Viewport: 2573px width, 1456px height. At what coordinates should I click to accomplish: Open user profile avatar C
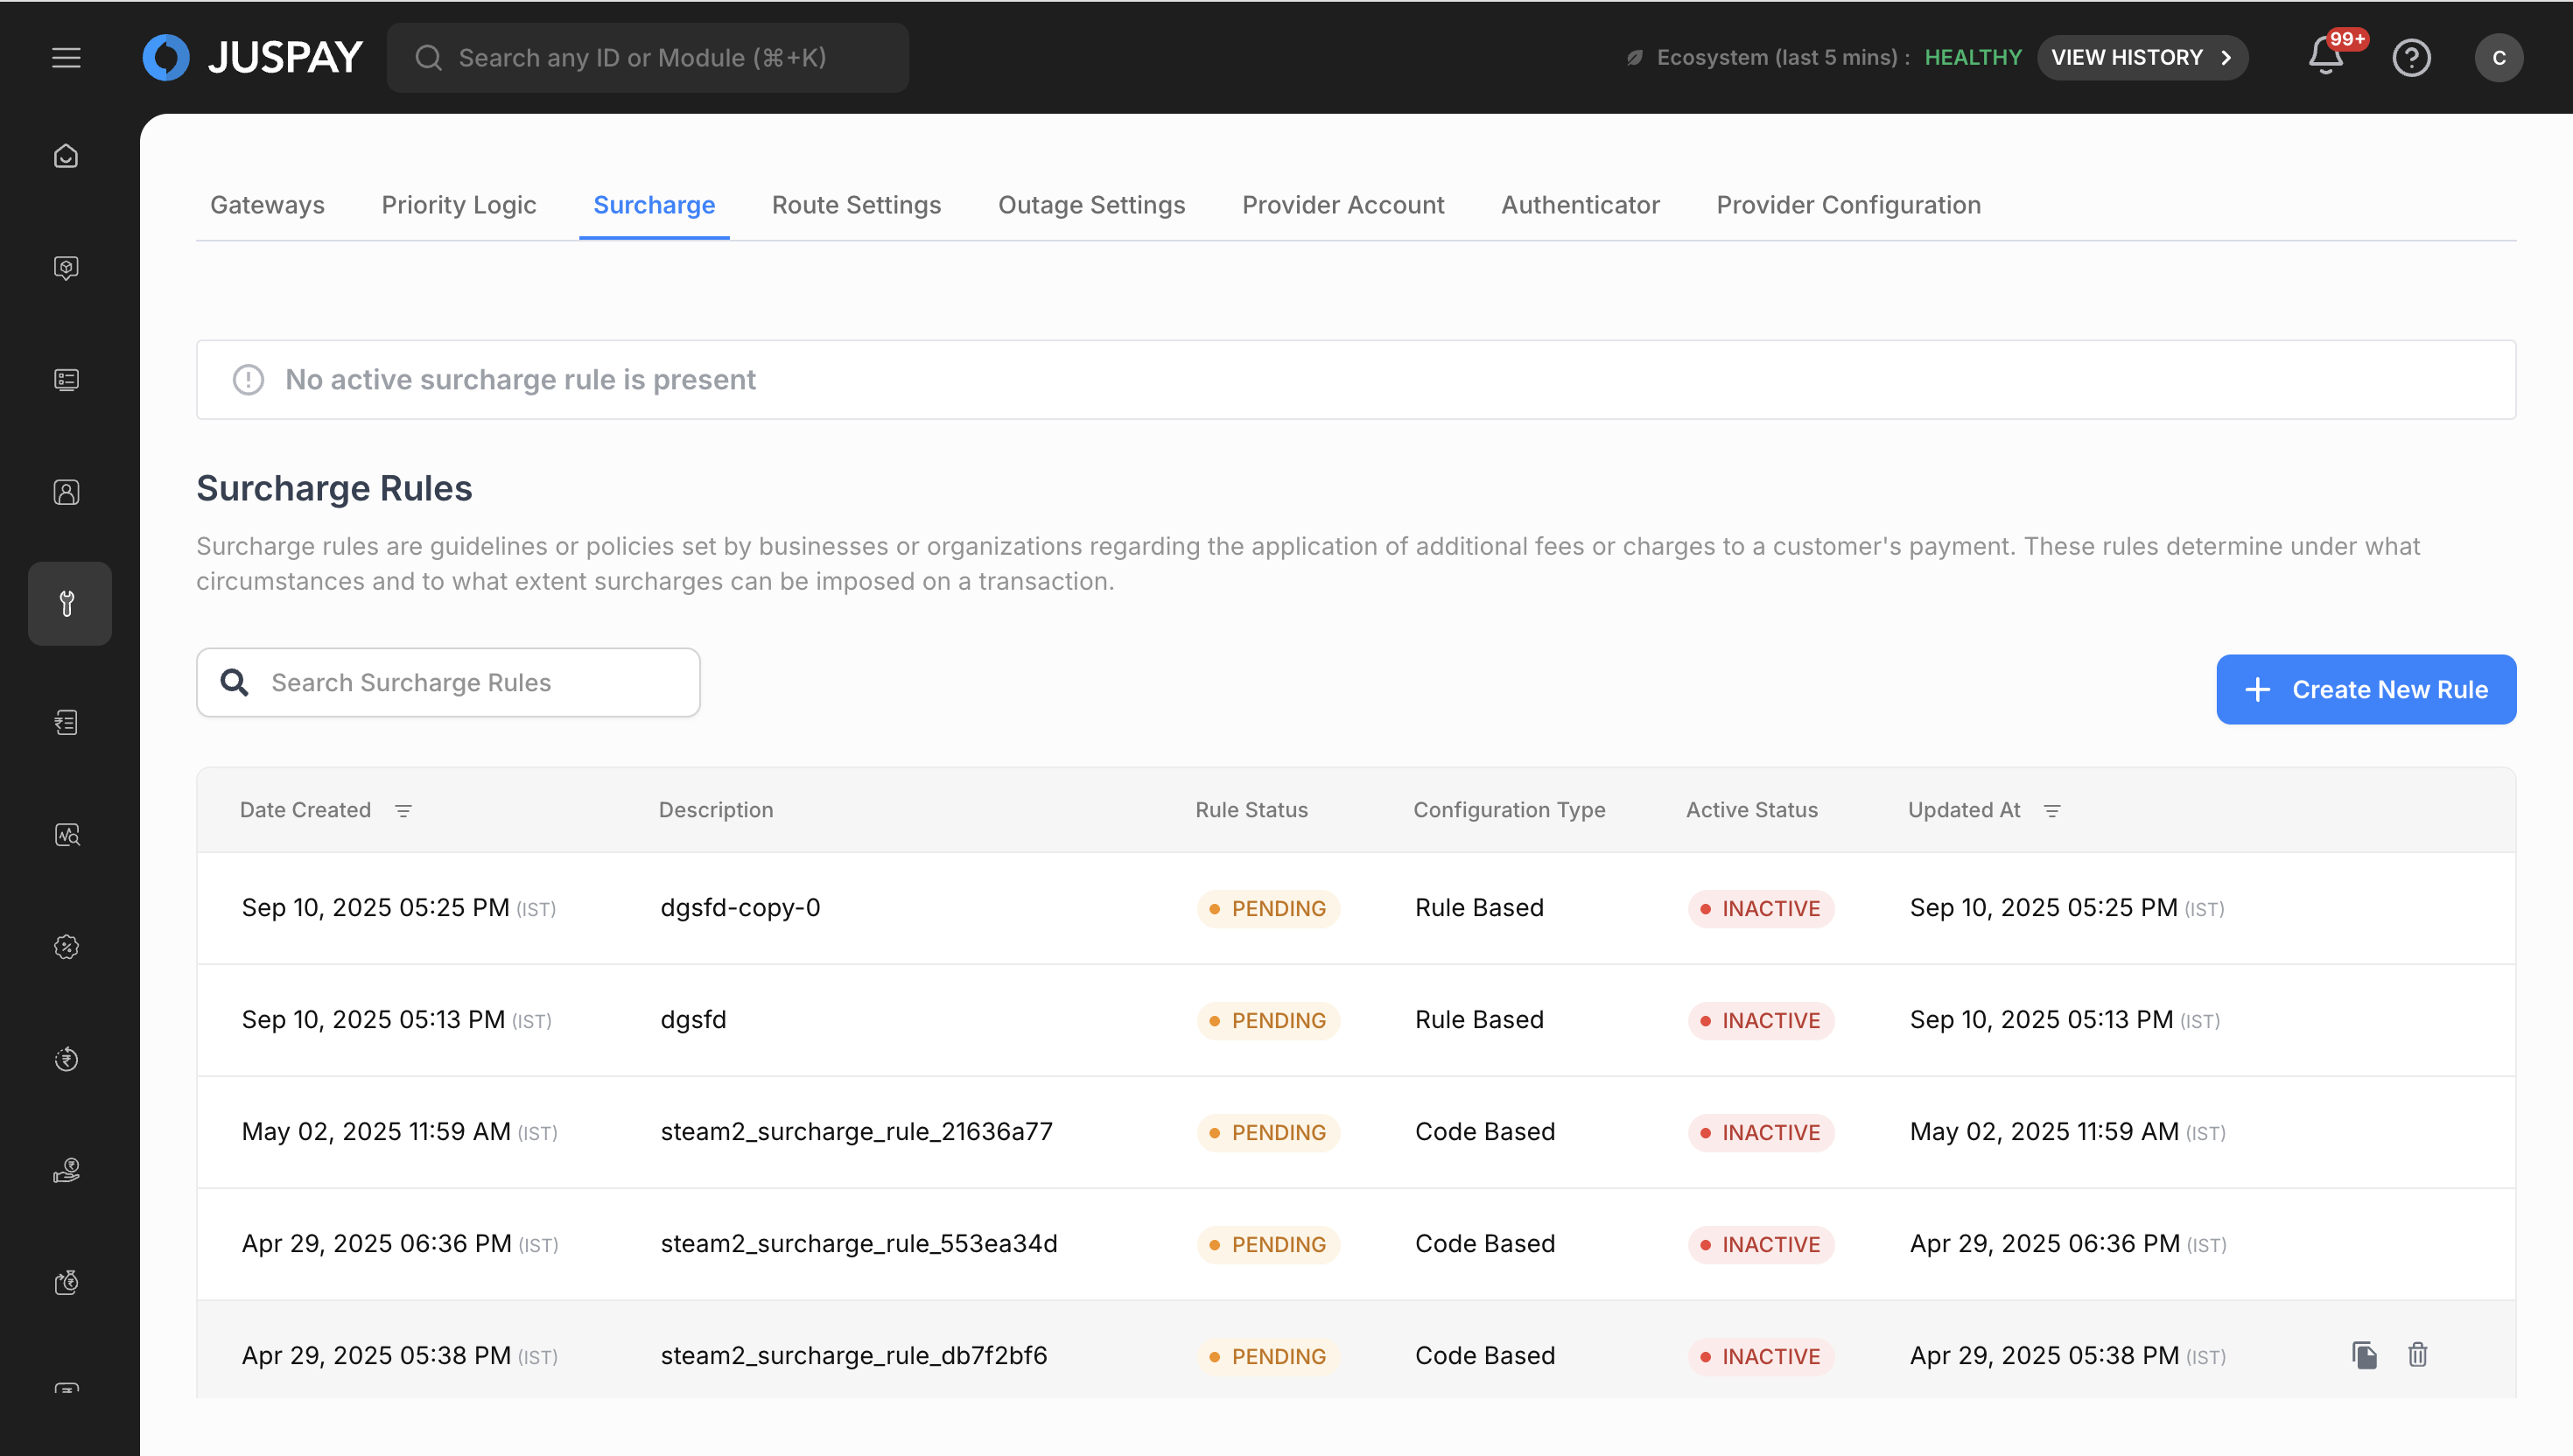(2498, 57)
